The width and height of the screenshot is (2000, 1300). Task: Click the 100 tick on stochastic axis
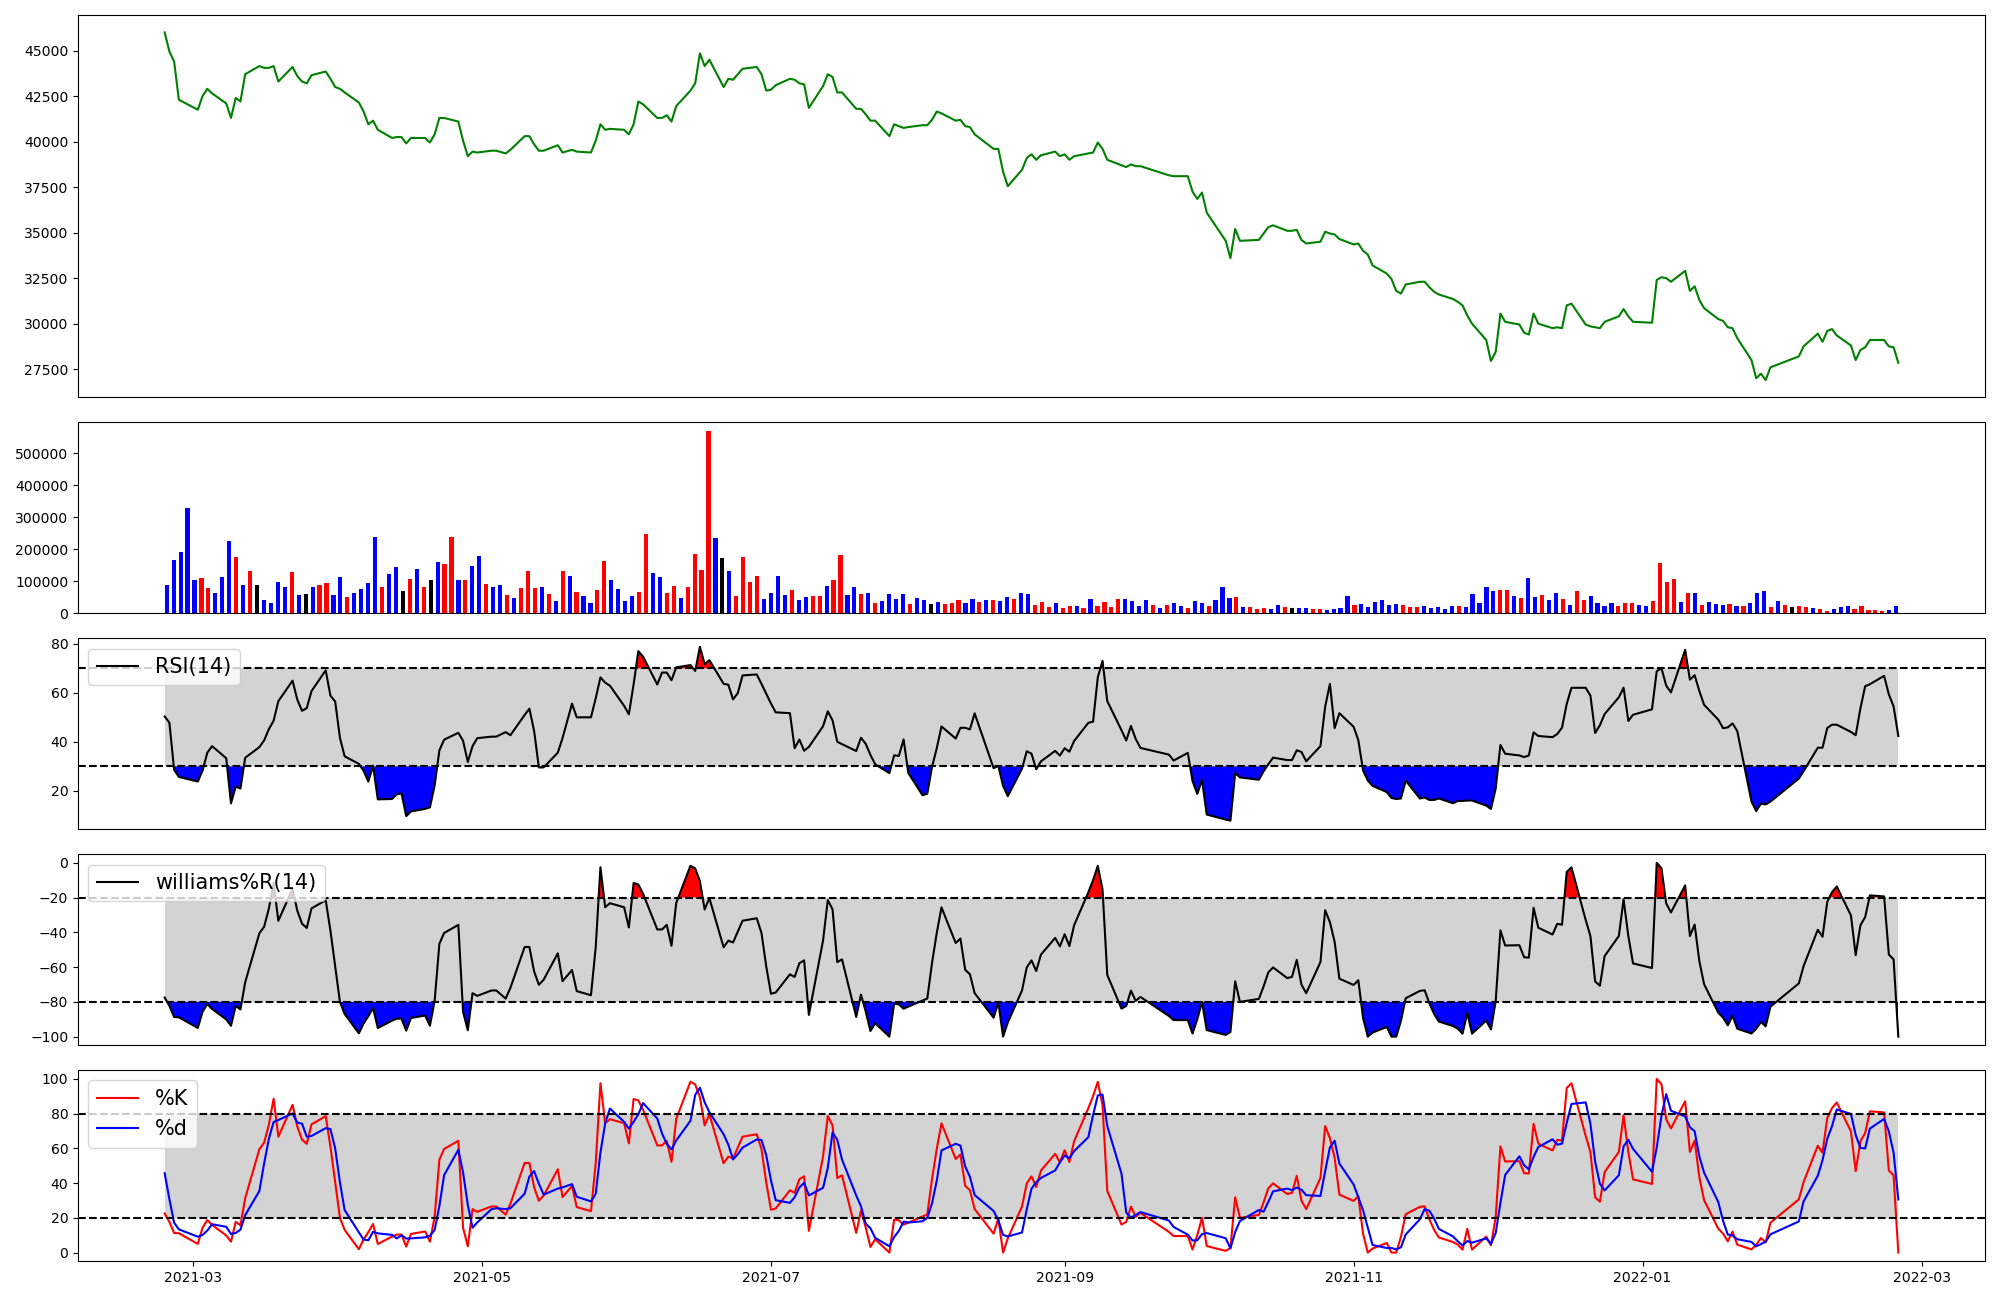[x=56, y=1079]
